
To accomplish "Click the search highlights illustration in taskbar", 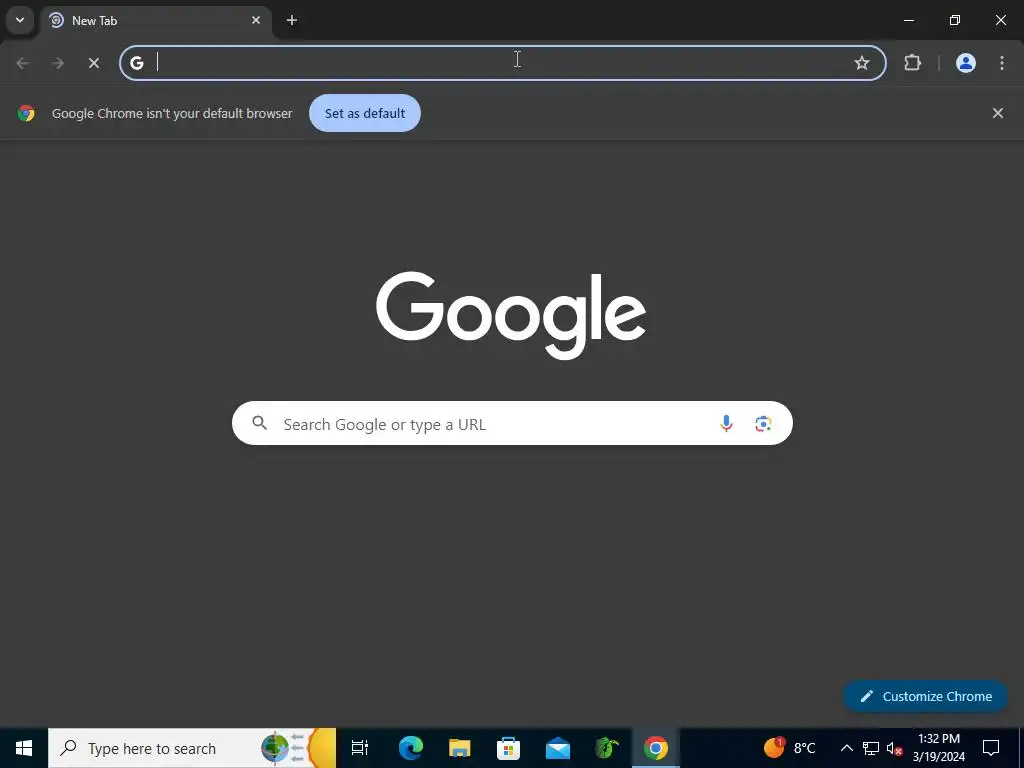I will (298, 748).
